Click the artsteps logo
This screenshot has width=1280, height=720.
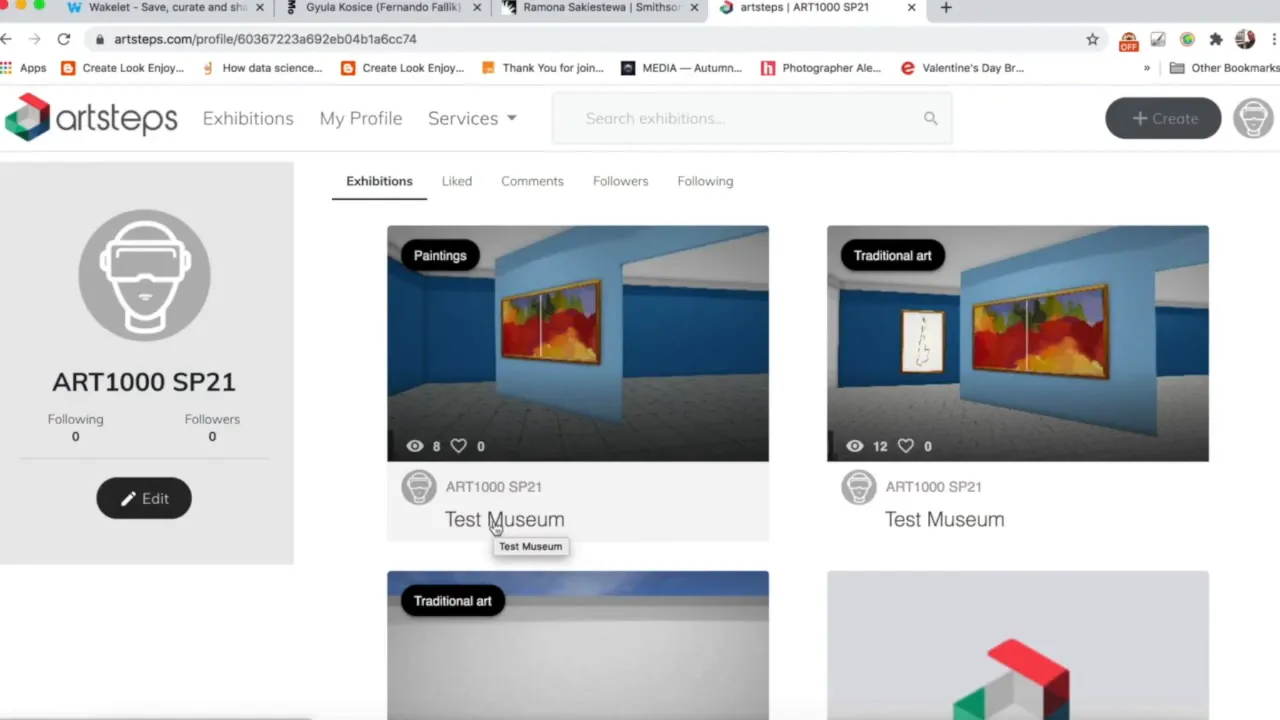(x=91, y=118)
